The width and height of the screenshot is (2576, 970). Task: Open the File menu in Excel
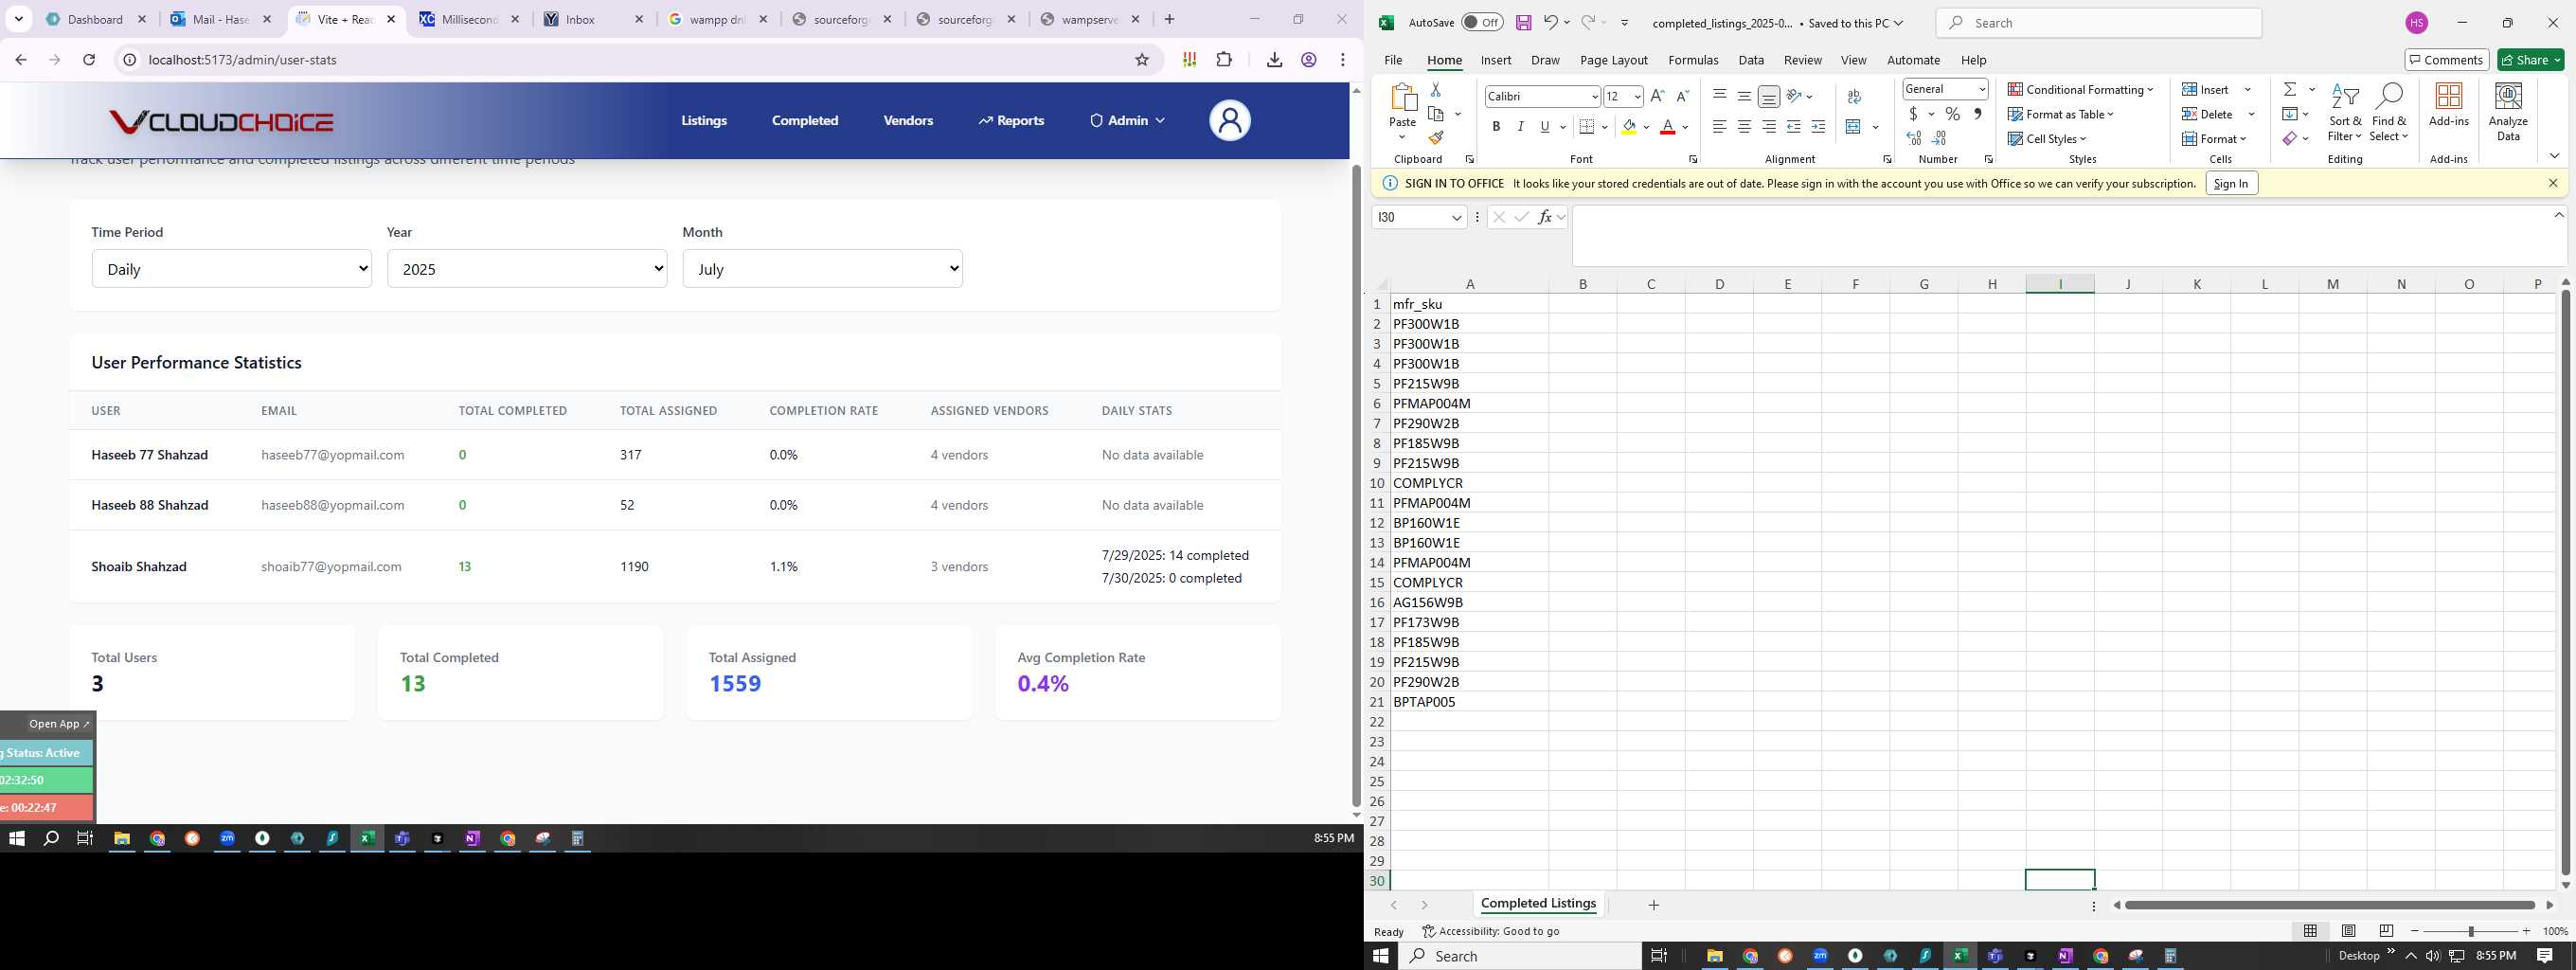pyautogui.click(x=1393, y=60)
